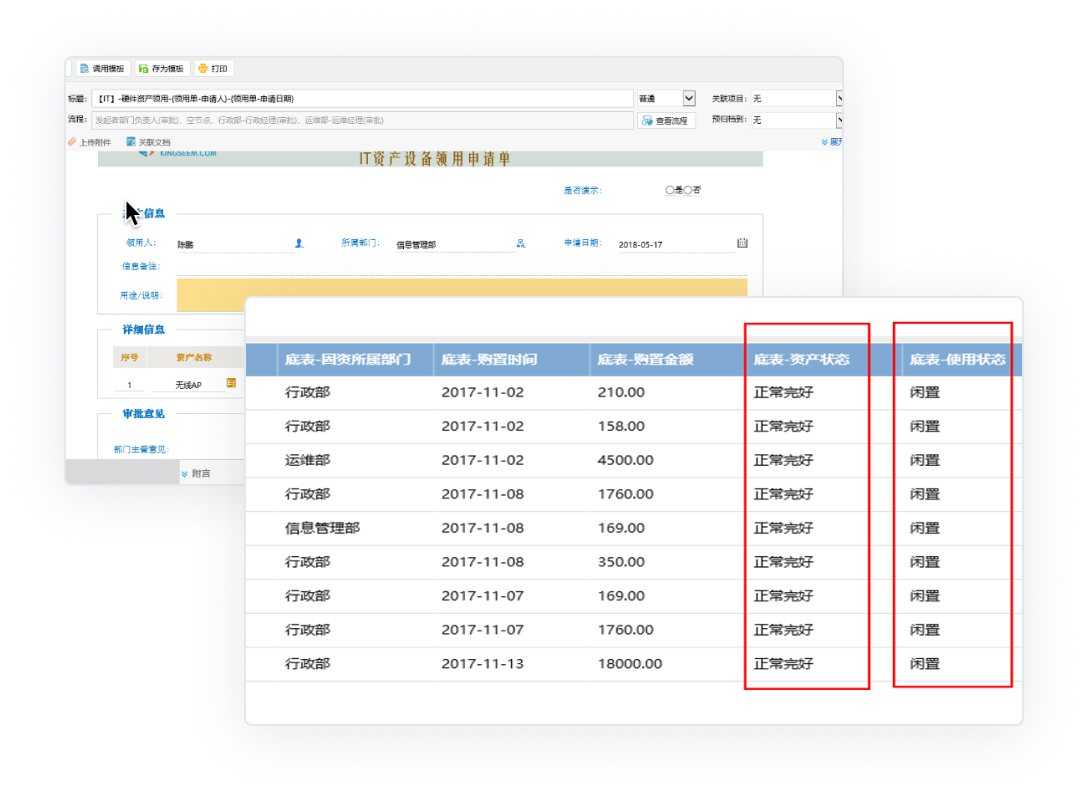Click 闲置 in the 4500.00 row
The width and height of the screenshot is (1088, 798).
pyautogui.click(x=925, y=461)
